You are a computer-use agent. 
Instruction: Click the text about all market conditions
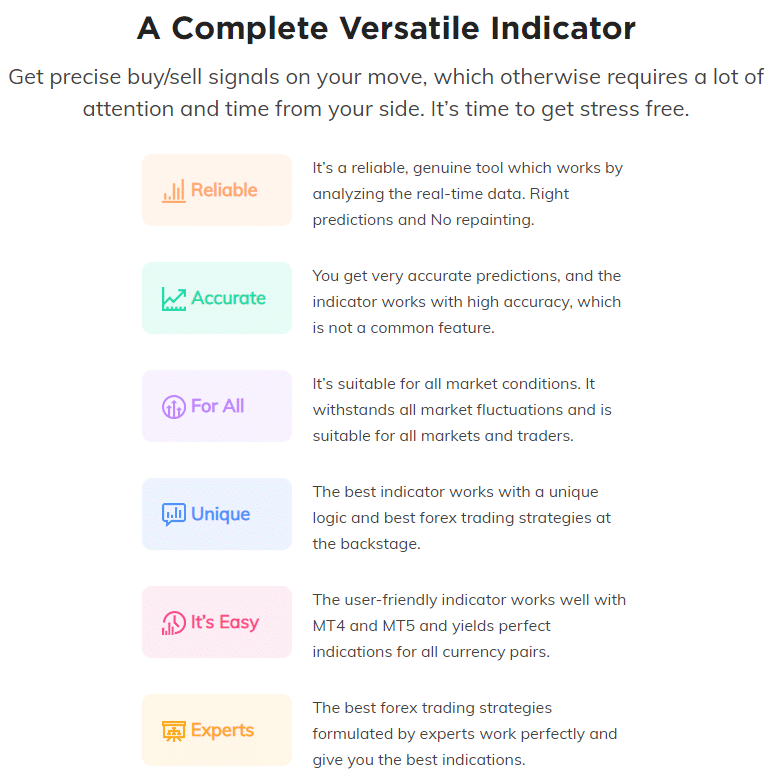pos(462,410)
